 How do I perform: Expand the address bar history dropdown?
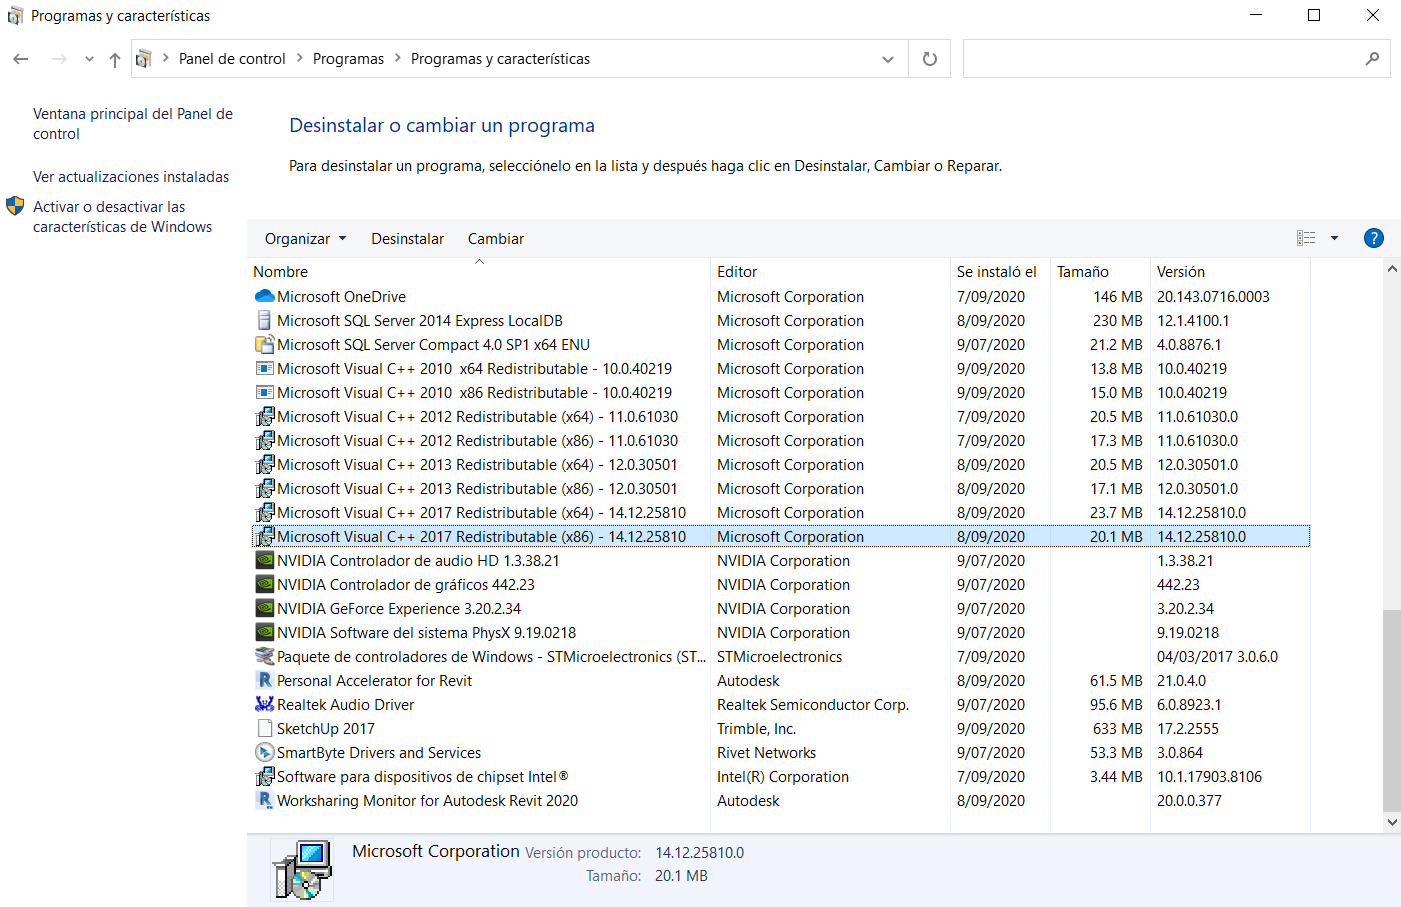pyautogui.click(x=888, y=60)
